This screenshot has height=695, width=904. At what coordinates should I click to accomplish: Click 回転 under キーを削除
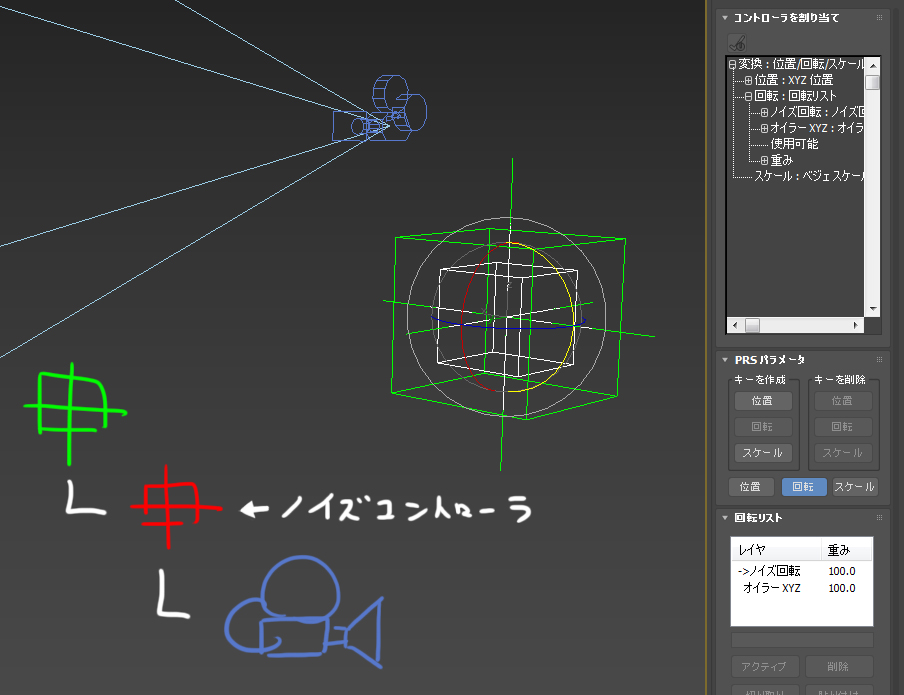coord(843,427)
